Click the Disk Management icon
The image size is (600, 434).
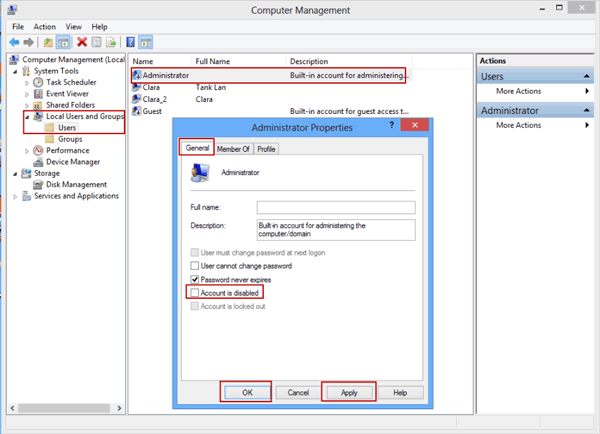[x=38, y=185]
